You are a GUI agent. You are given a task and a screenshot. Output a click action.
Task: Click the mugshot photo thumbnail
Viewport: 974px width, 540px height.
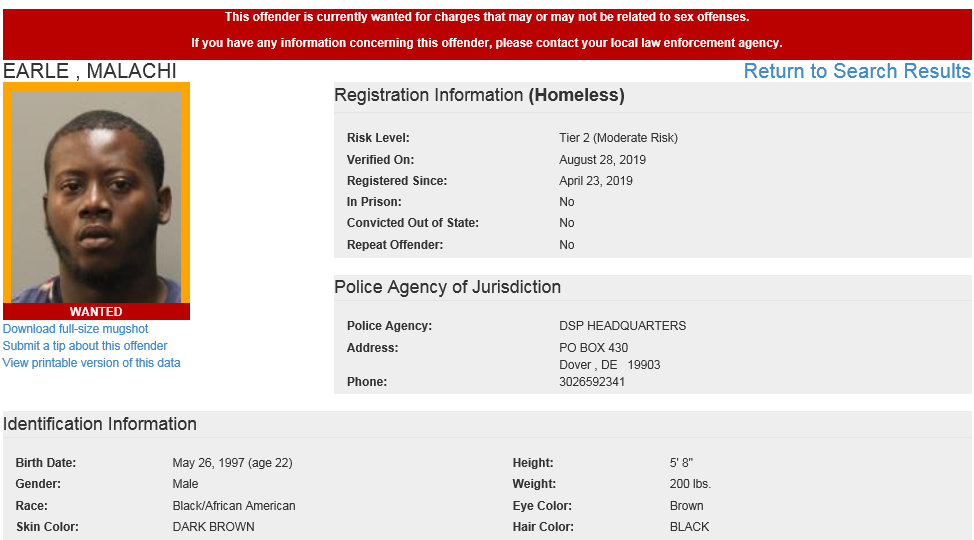96,197
